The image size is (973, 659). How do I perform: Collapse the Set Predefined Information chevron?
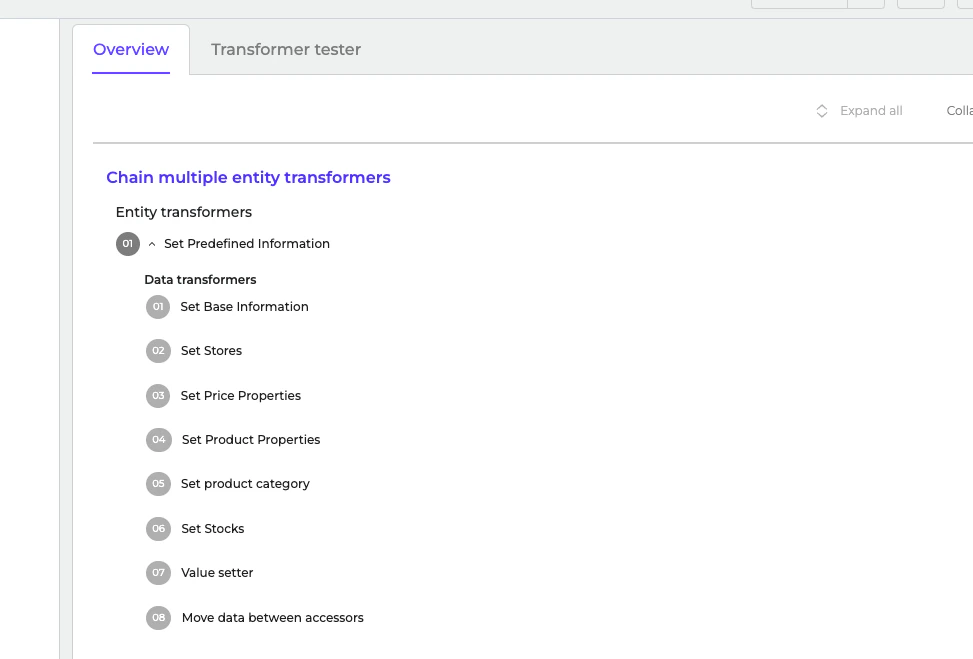(152, 244)
